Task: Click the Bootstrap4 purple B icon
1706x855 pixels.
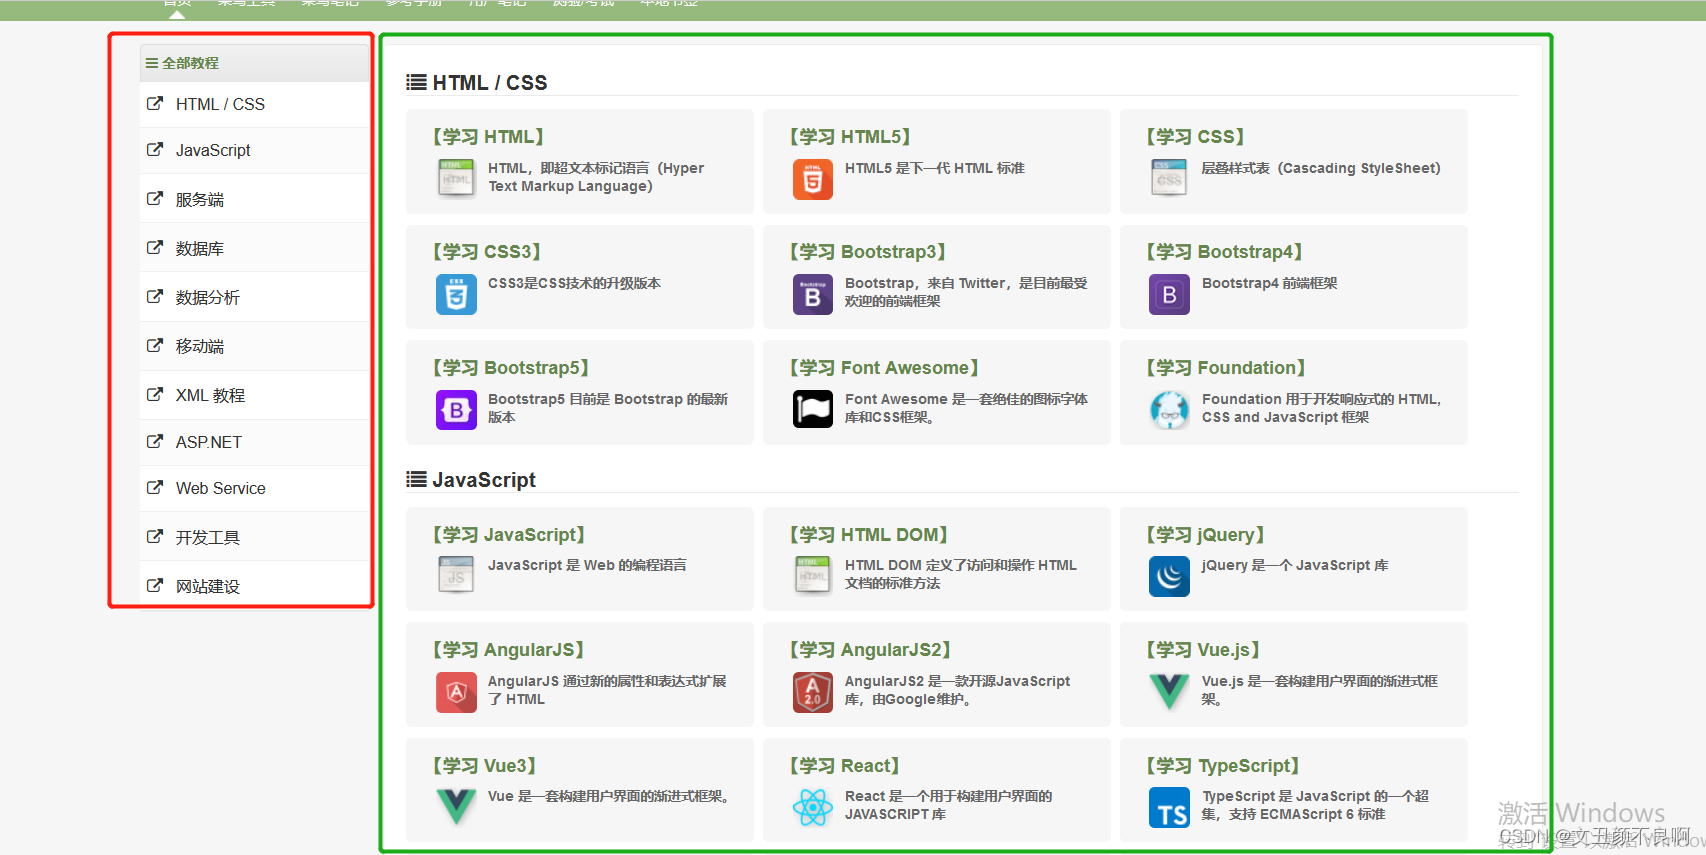Action: (x=1169, y=295)
